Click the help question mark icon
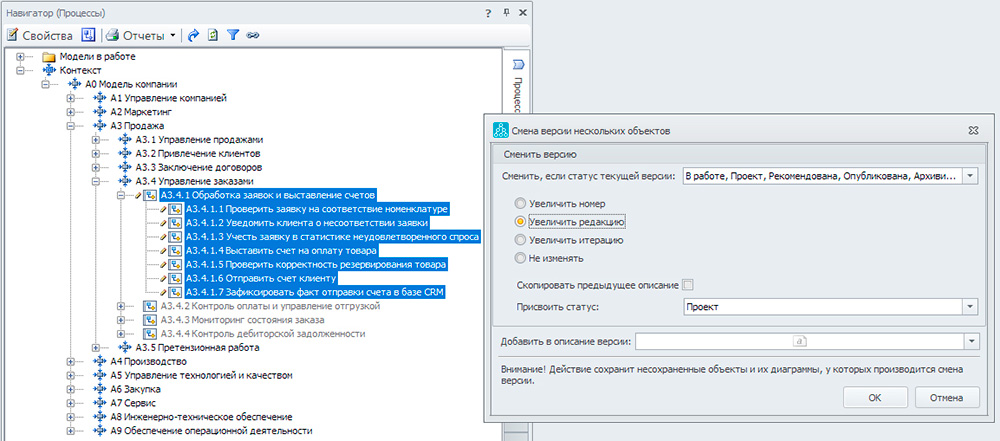Image resolution: width=1000 pixels, height=441 pixels. pos(488,12)
